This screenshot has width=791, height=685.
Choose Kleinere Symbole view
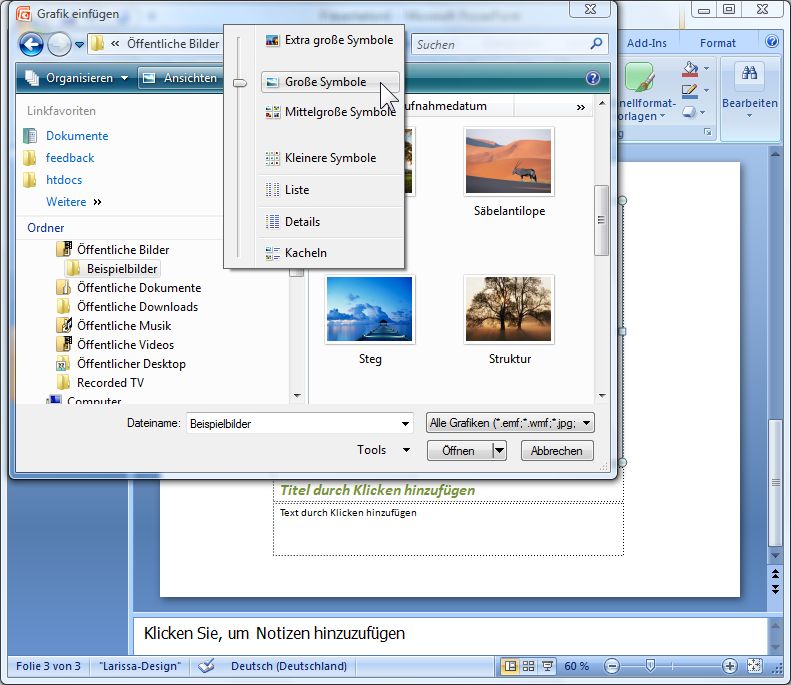[330, 158]
